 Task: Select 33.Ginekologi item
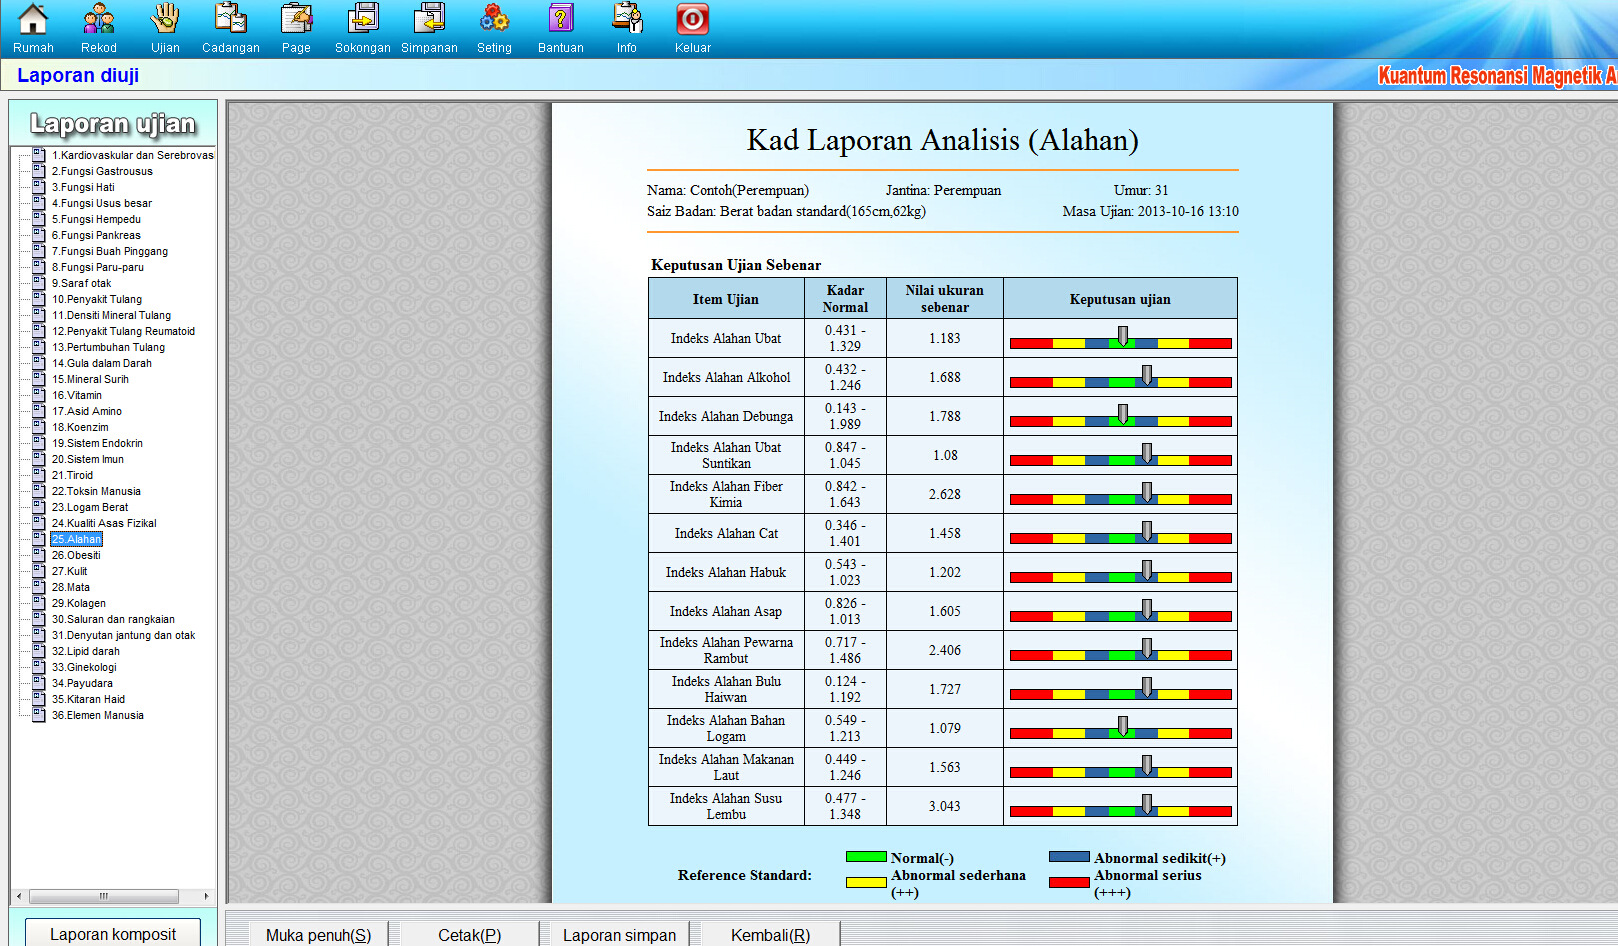point(84,667)
